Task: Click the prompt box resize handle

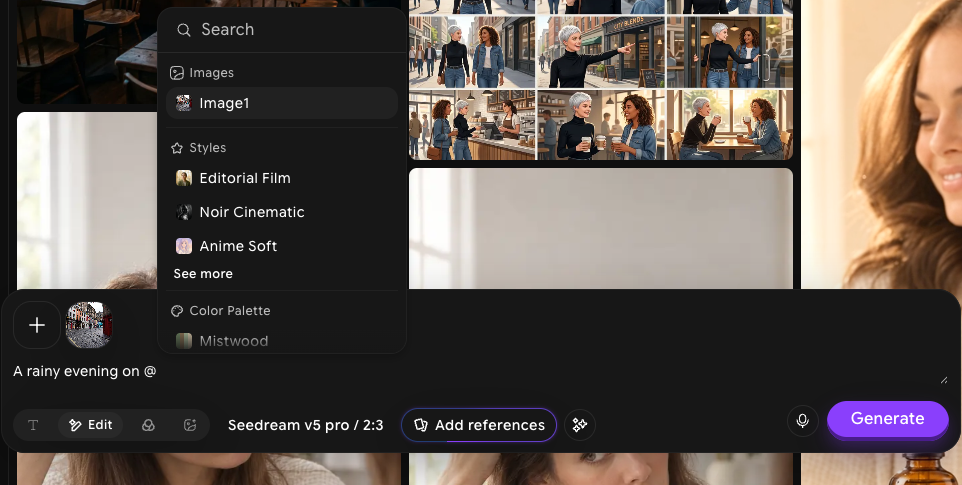Action: coord(944,380)
